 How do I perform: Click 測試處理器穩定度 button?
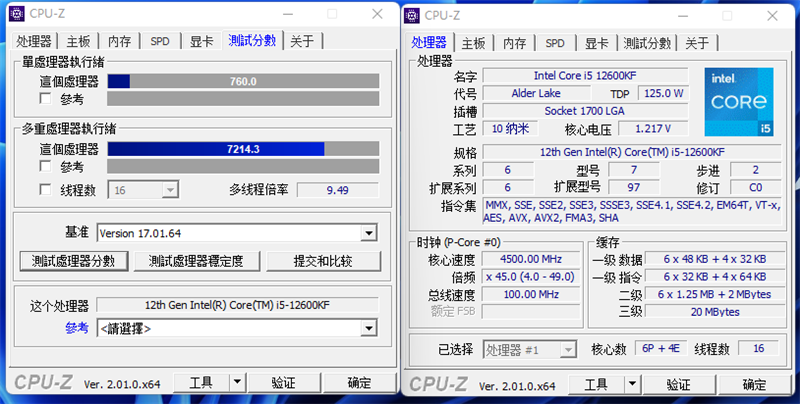point(196,261)
